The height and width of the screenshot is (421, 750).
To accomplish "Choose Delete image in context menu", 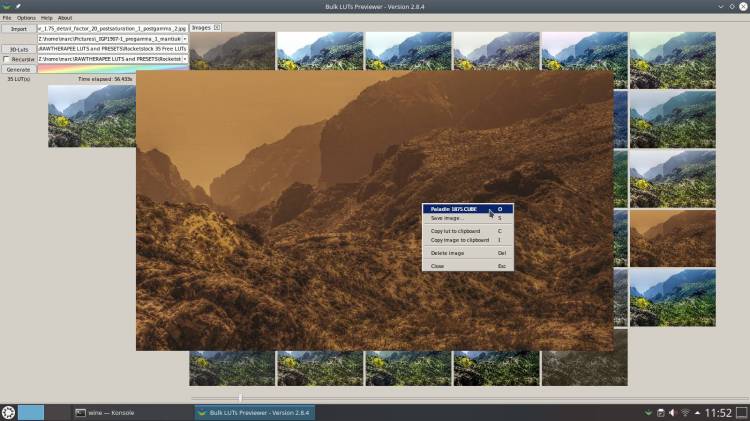I will 468,253.
